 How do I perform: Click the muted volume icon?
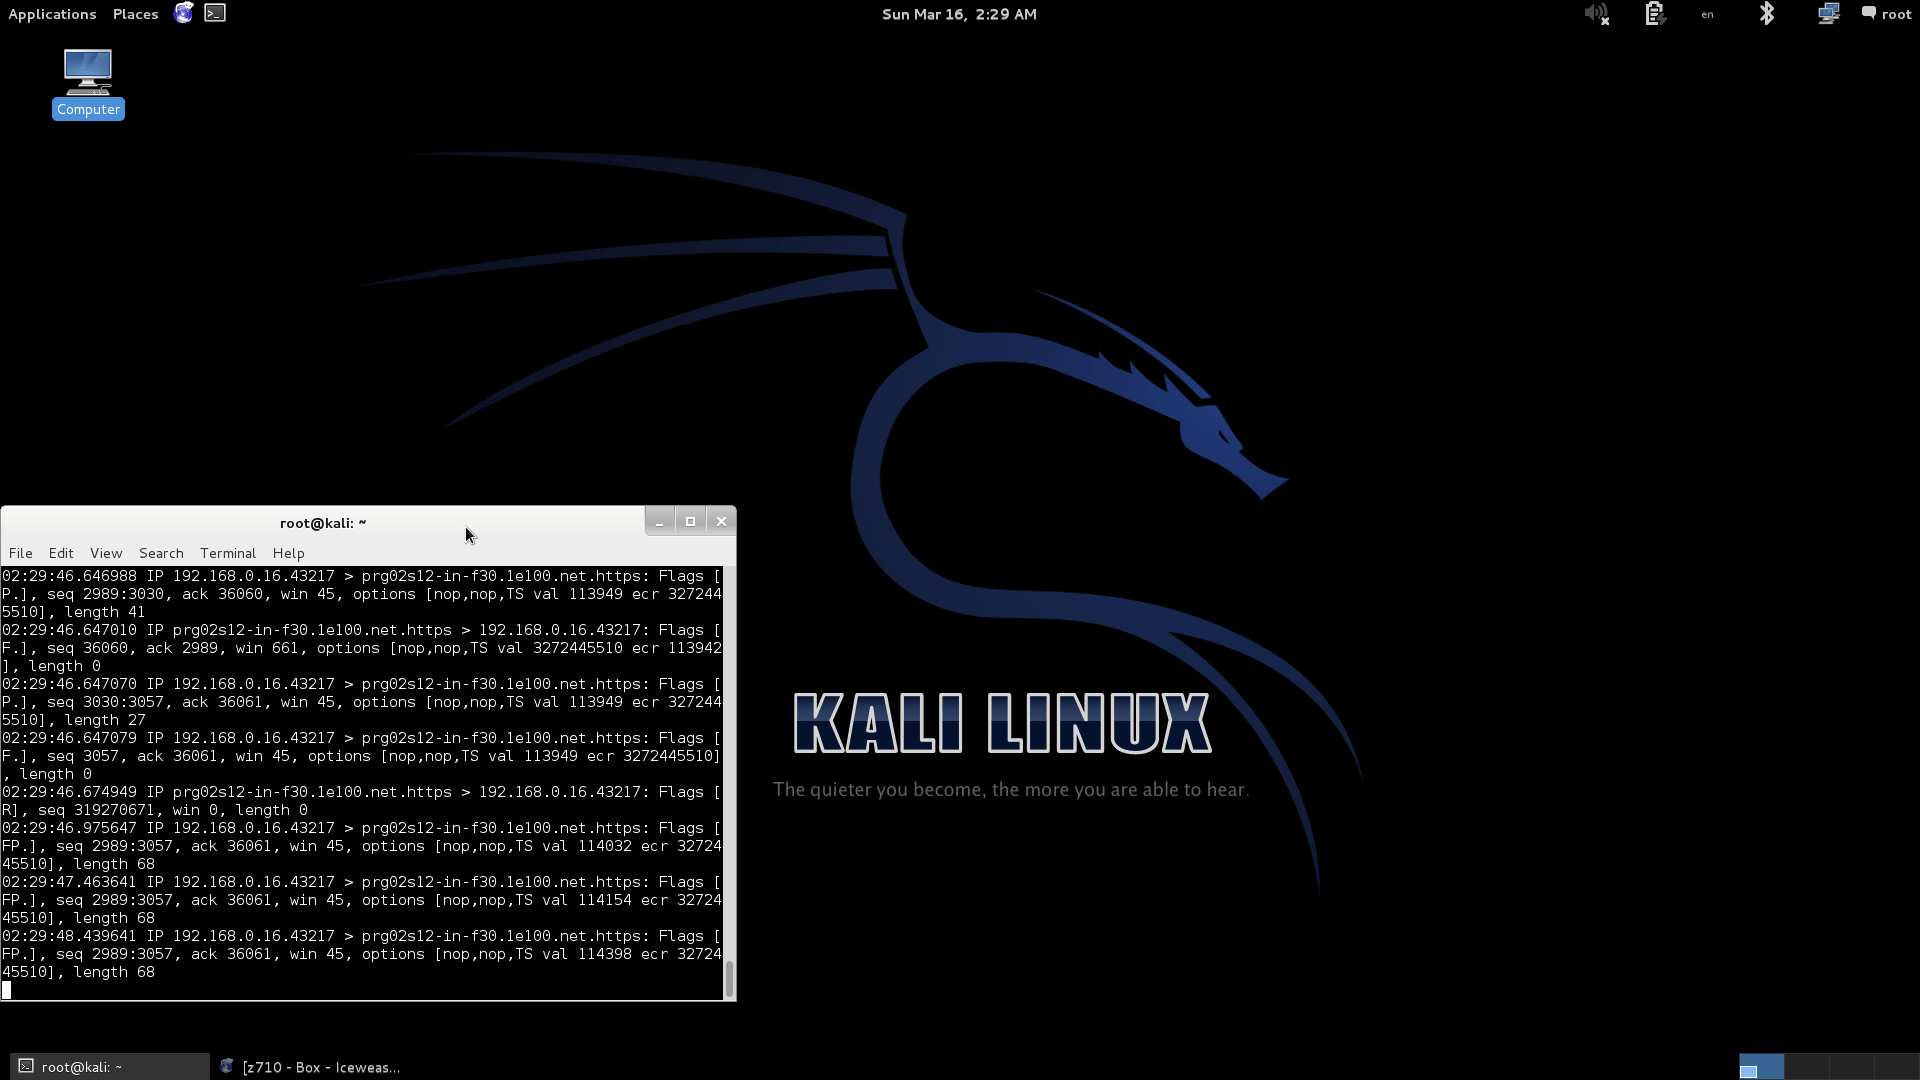[1596, 14]
